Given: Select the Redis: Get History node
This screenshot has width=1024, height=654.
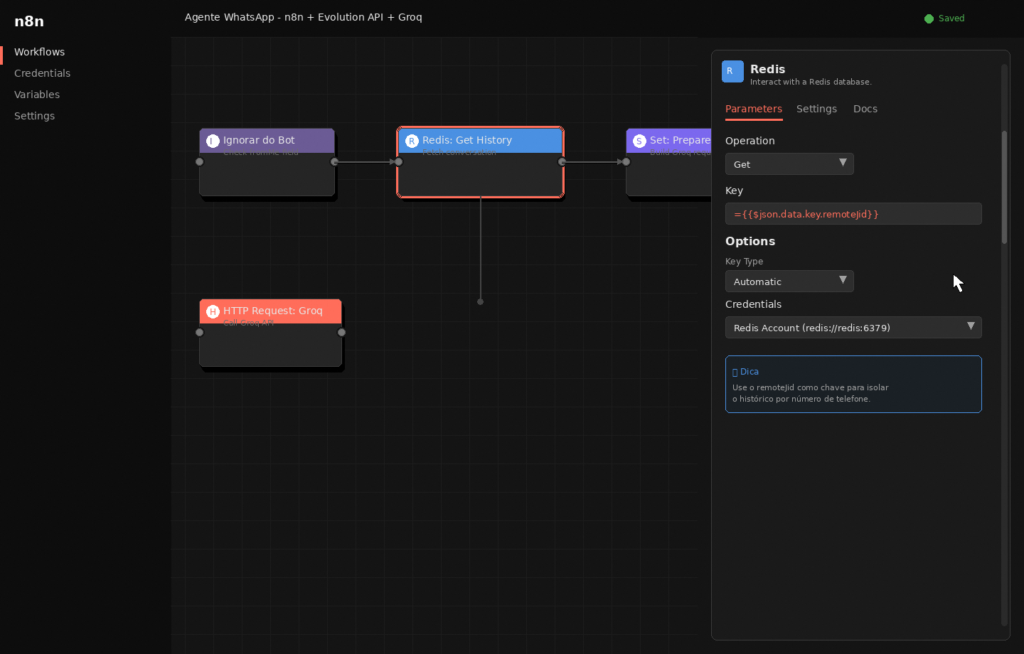Looking at the screenshot, I should [480, 162].
